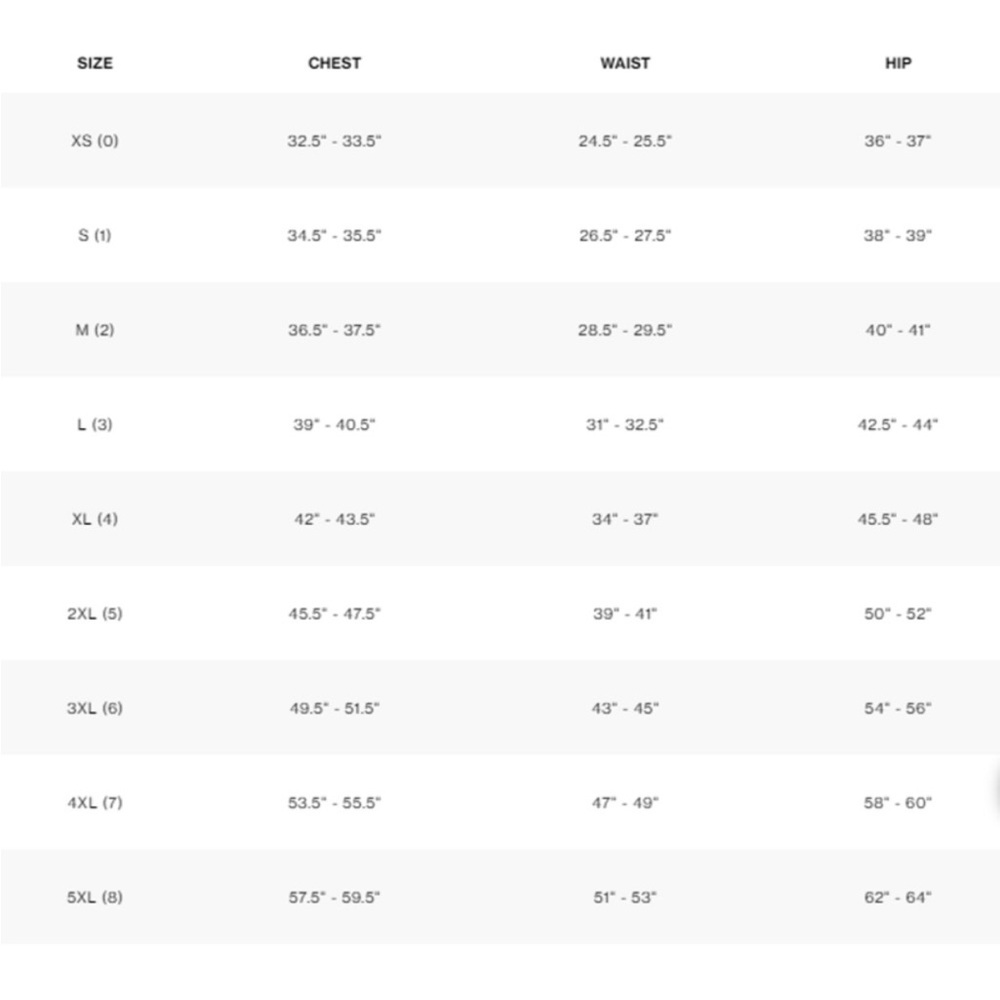
Task: Click hip measurement 45.5" - 48"
Action: (x=898, y=519)
